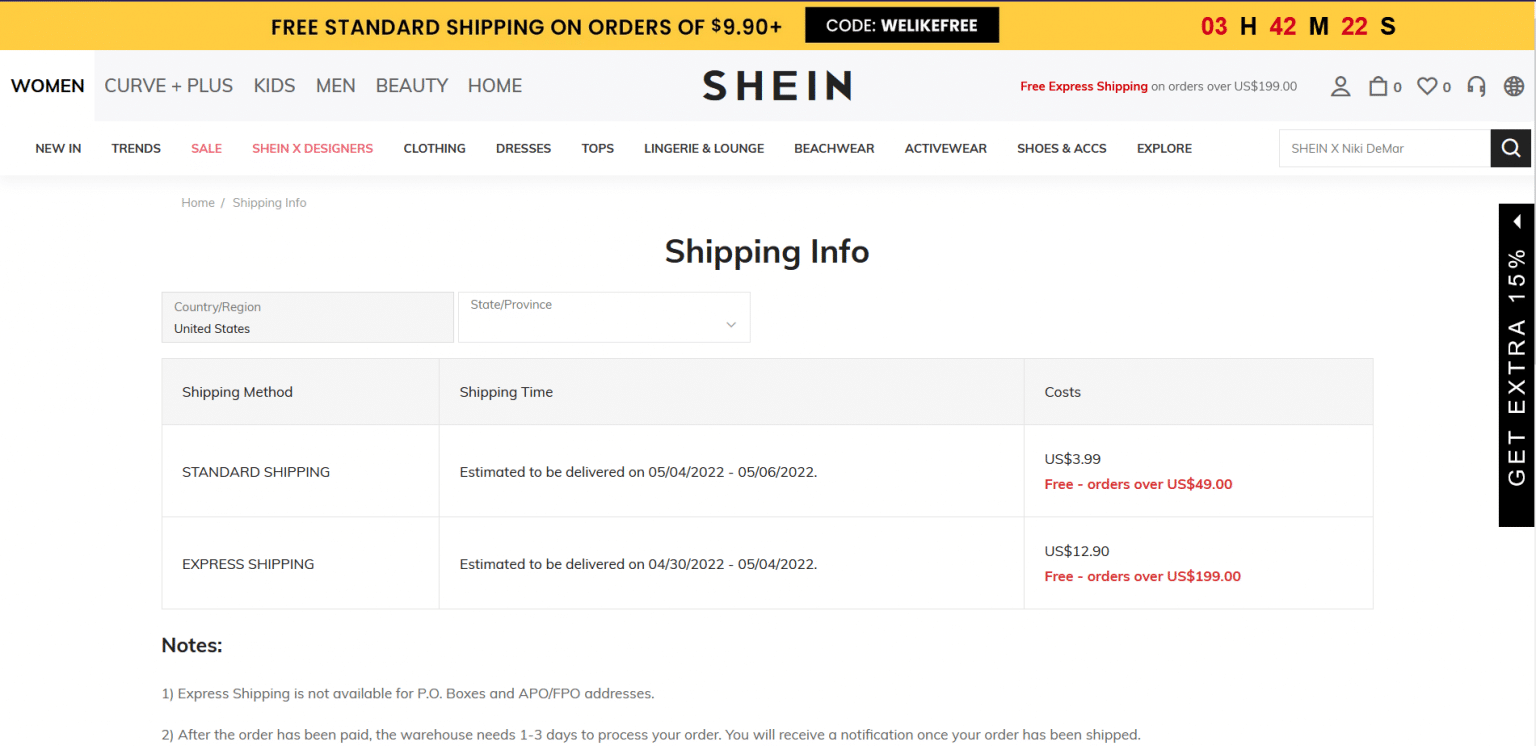
Task: Select the EXPRESS SHIPPING row
Action: click(x=248, y=563)
